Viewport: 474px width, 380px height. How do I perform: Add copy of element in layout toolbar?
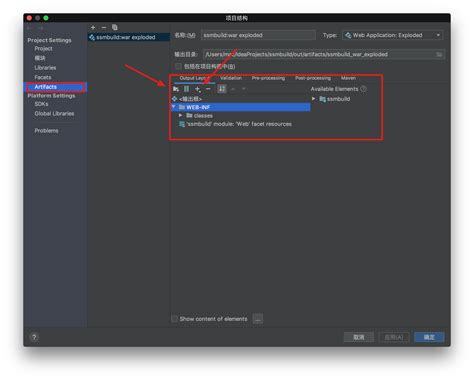(x=198, y=89)
